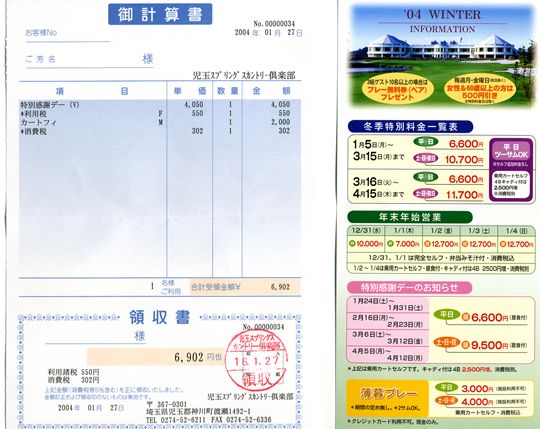Click the '年末年始営業' green heading
Viewport: 540px width, 429px height.
(x=410, y=217)
